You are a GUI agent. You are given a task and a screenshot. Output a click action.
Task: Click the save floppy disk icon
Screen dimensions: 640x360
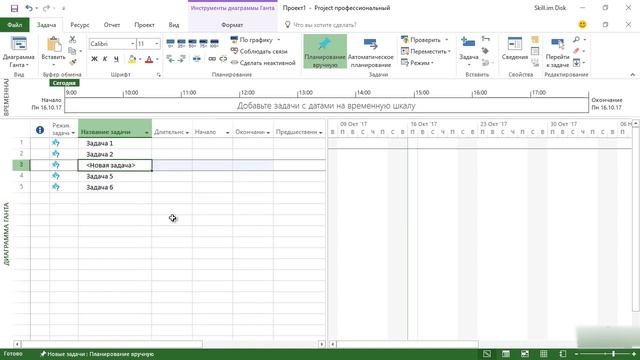pos(14,8)
